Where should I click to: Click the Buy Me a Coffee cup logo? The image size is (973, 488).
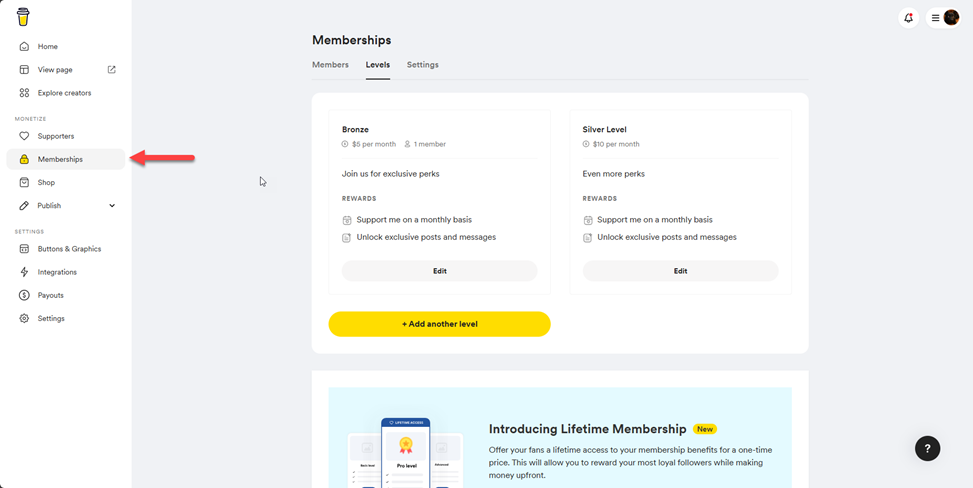[x=23, y=17]
